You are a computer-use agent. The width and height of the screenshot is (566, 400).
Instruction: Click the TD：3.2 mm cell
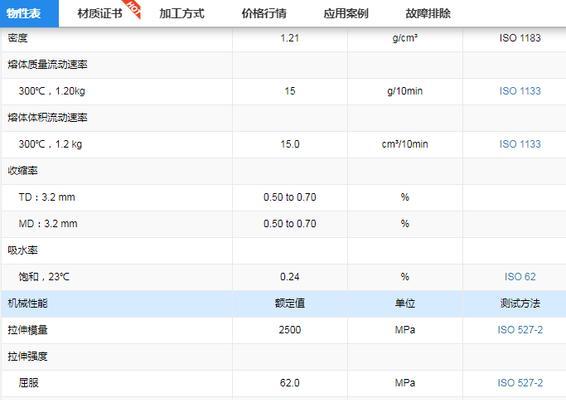tap(47, 197)
